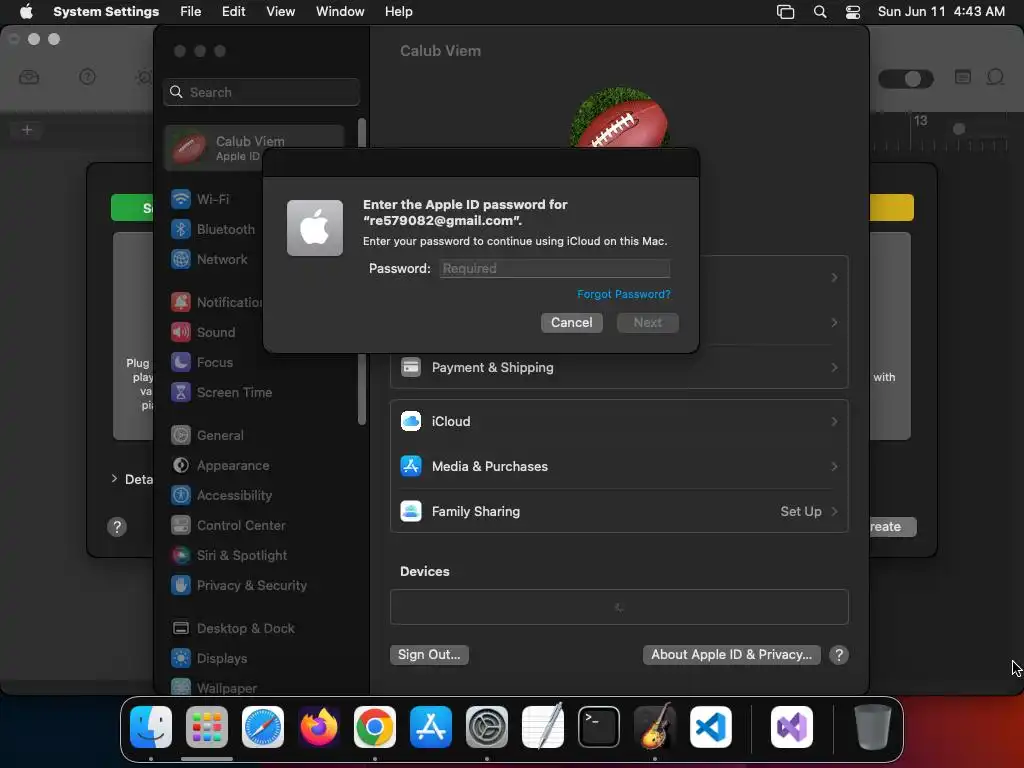Open the Apple menu
Screen dimensions: 1024x768
tap(26, 12)
